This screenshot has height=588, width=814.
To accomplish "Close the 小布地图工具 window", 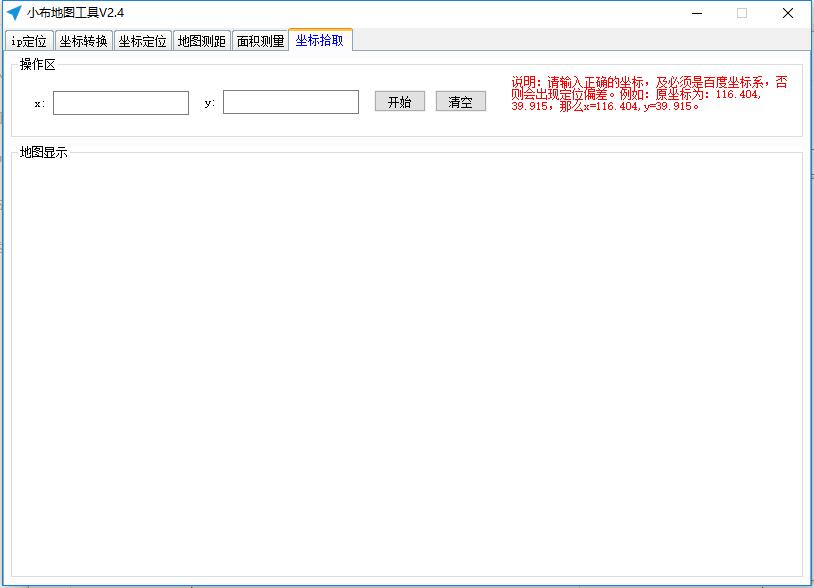I will click(x=788, y=13).
